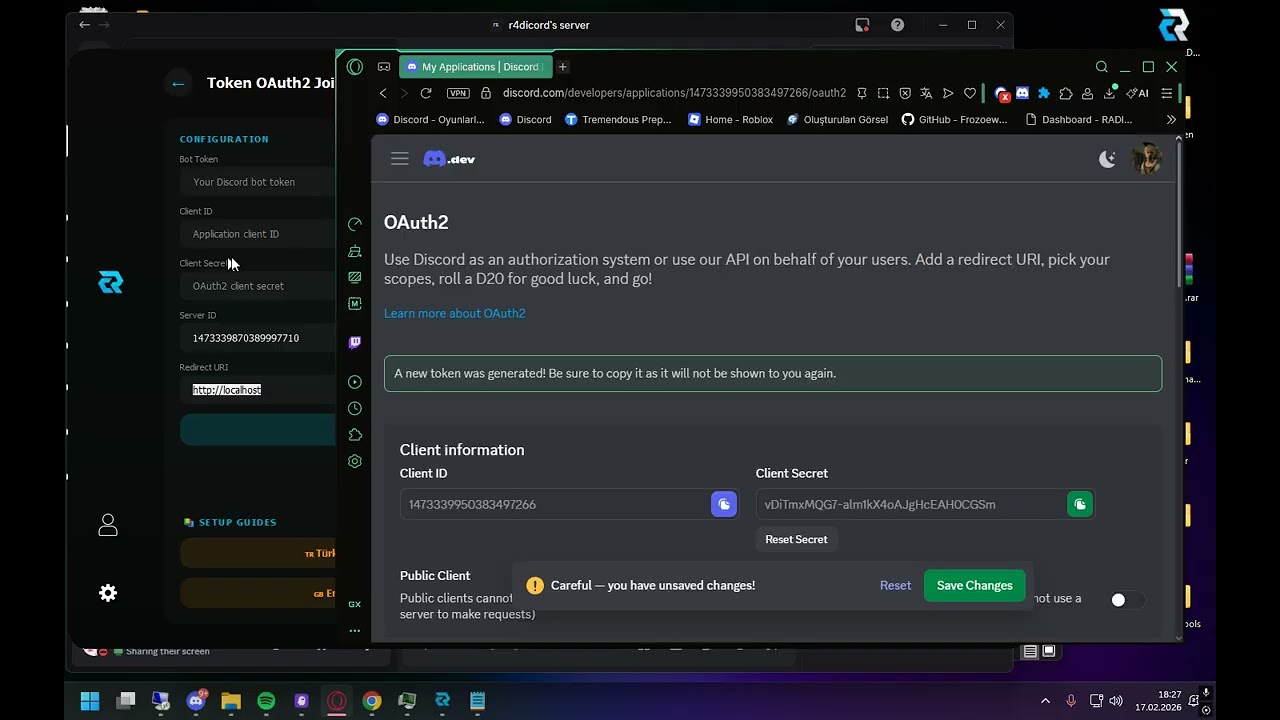This screenshot has height=720, width=1280.
Task: Click the address bar URL in Opera
Action: pyautogui.click(x=675, y=93)
